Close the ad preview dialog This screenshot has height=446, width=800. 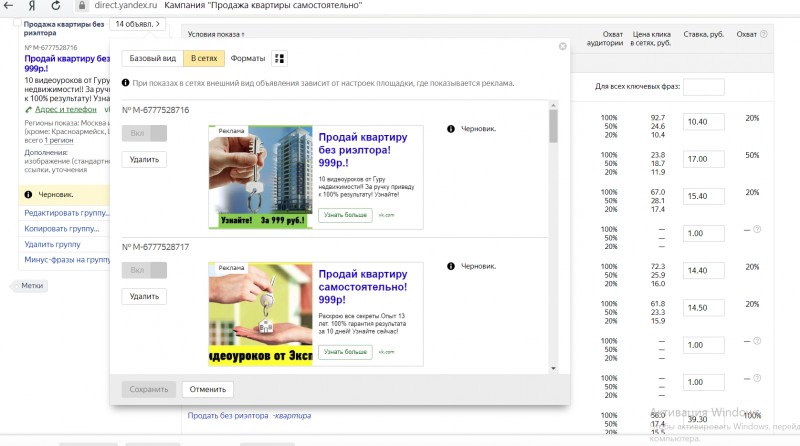tap(562, 46)
